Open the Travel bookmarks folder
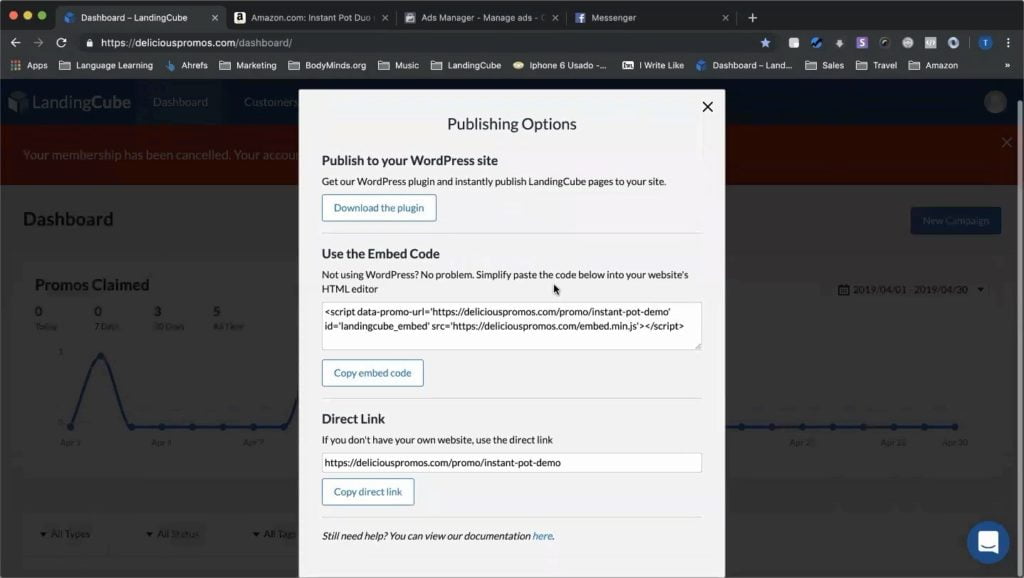 876,65
